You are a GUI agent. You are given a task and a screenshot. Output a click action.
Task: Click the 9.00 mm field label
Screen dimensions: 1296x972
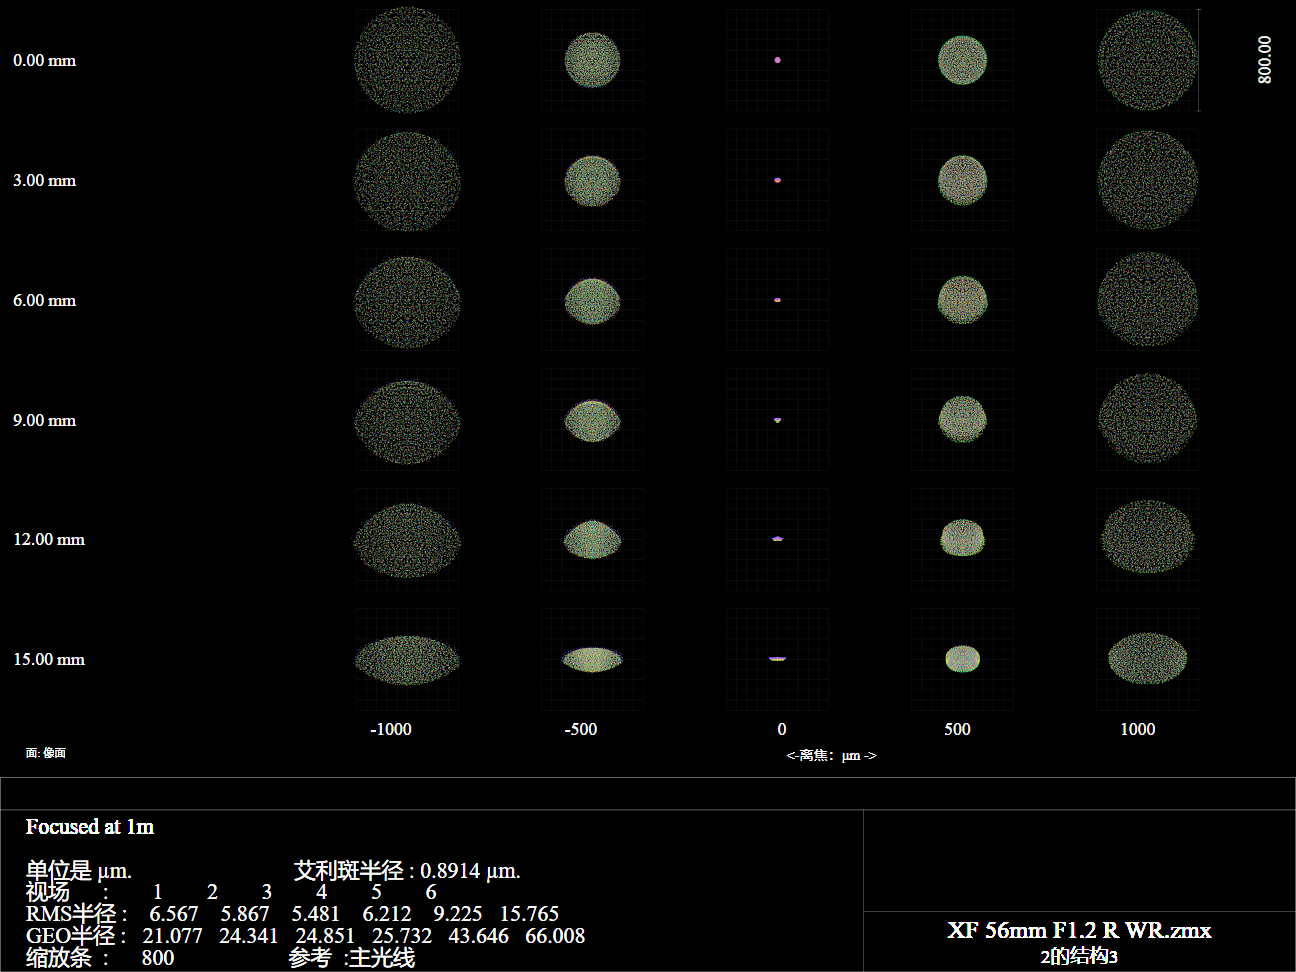tap(44, 420)
